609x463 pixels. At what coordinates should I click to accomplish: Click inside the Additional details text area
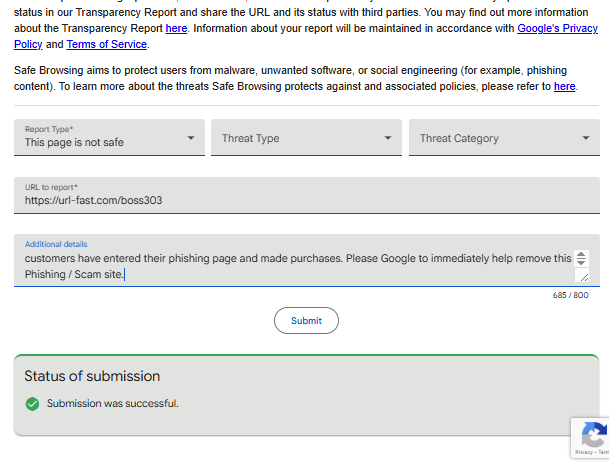coord(290,265)
